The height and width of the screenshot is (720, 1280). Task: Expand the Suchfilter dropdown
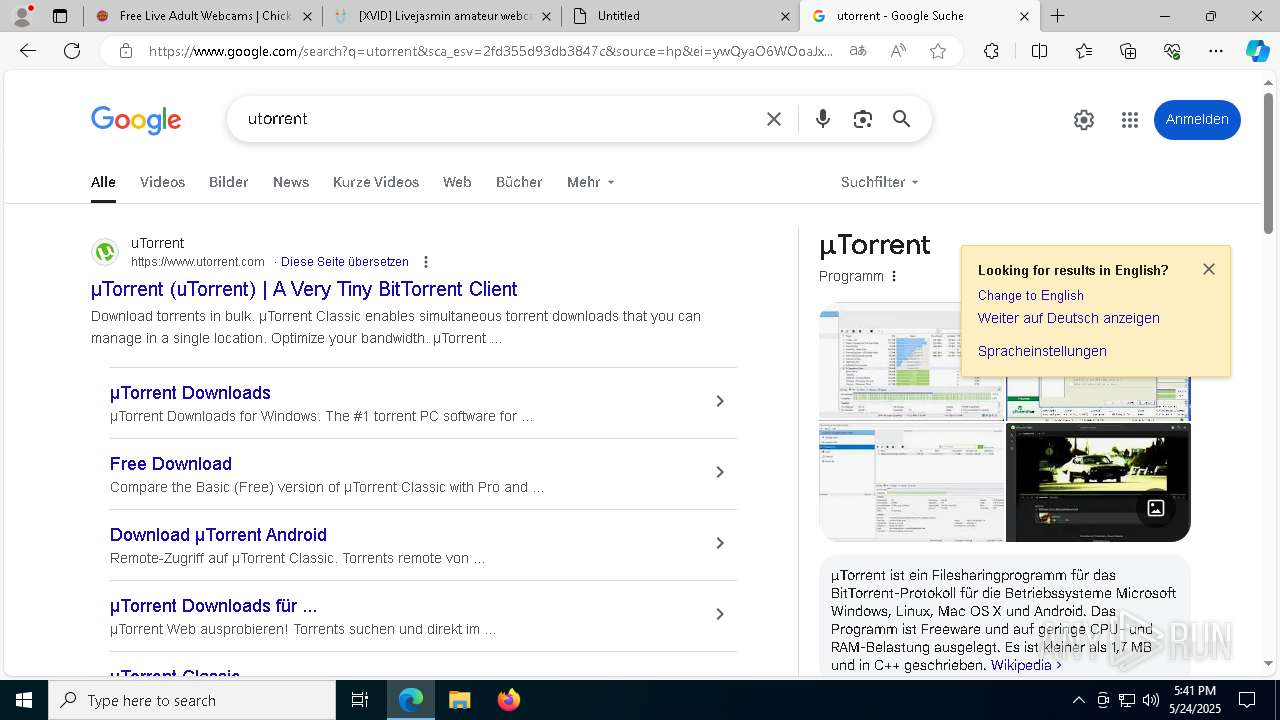[880, 182]
